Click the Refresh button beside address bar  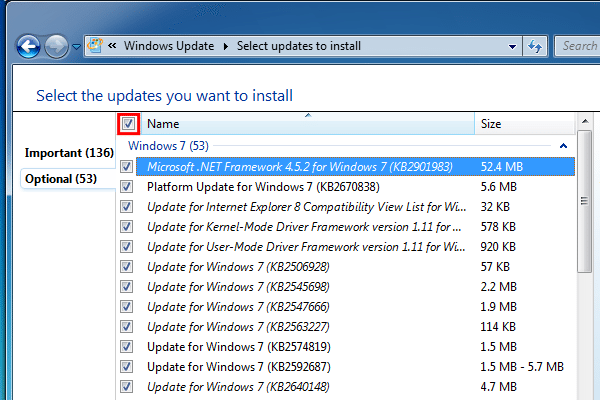click(x=536, y=46)
